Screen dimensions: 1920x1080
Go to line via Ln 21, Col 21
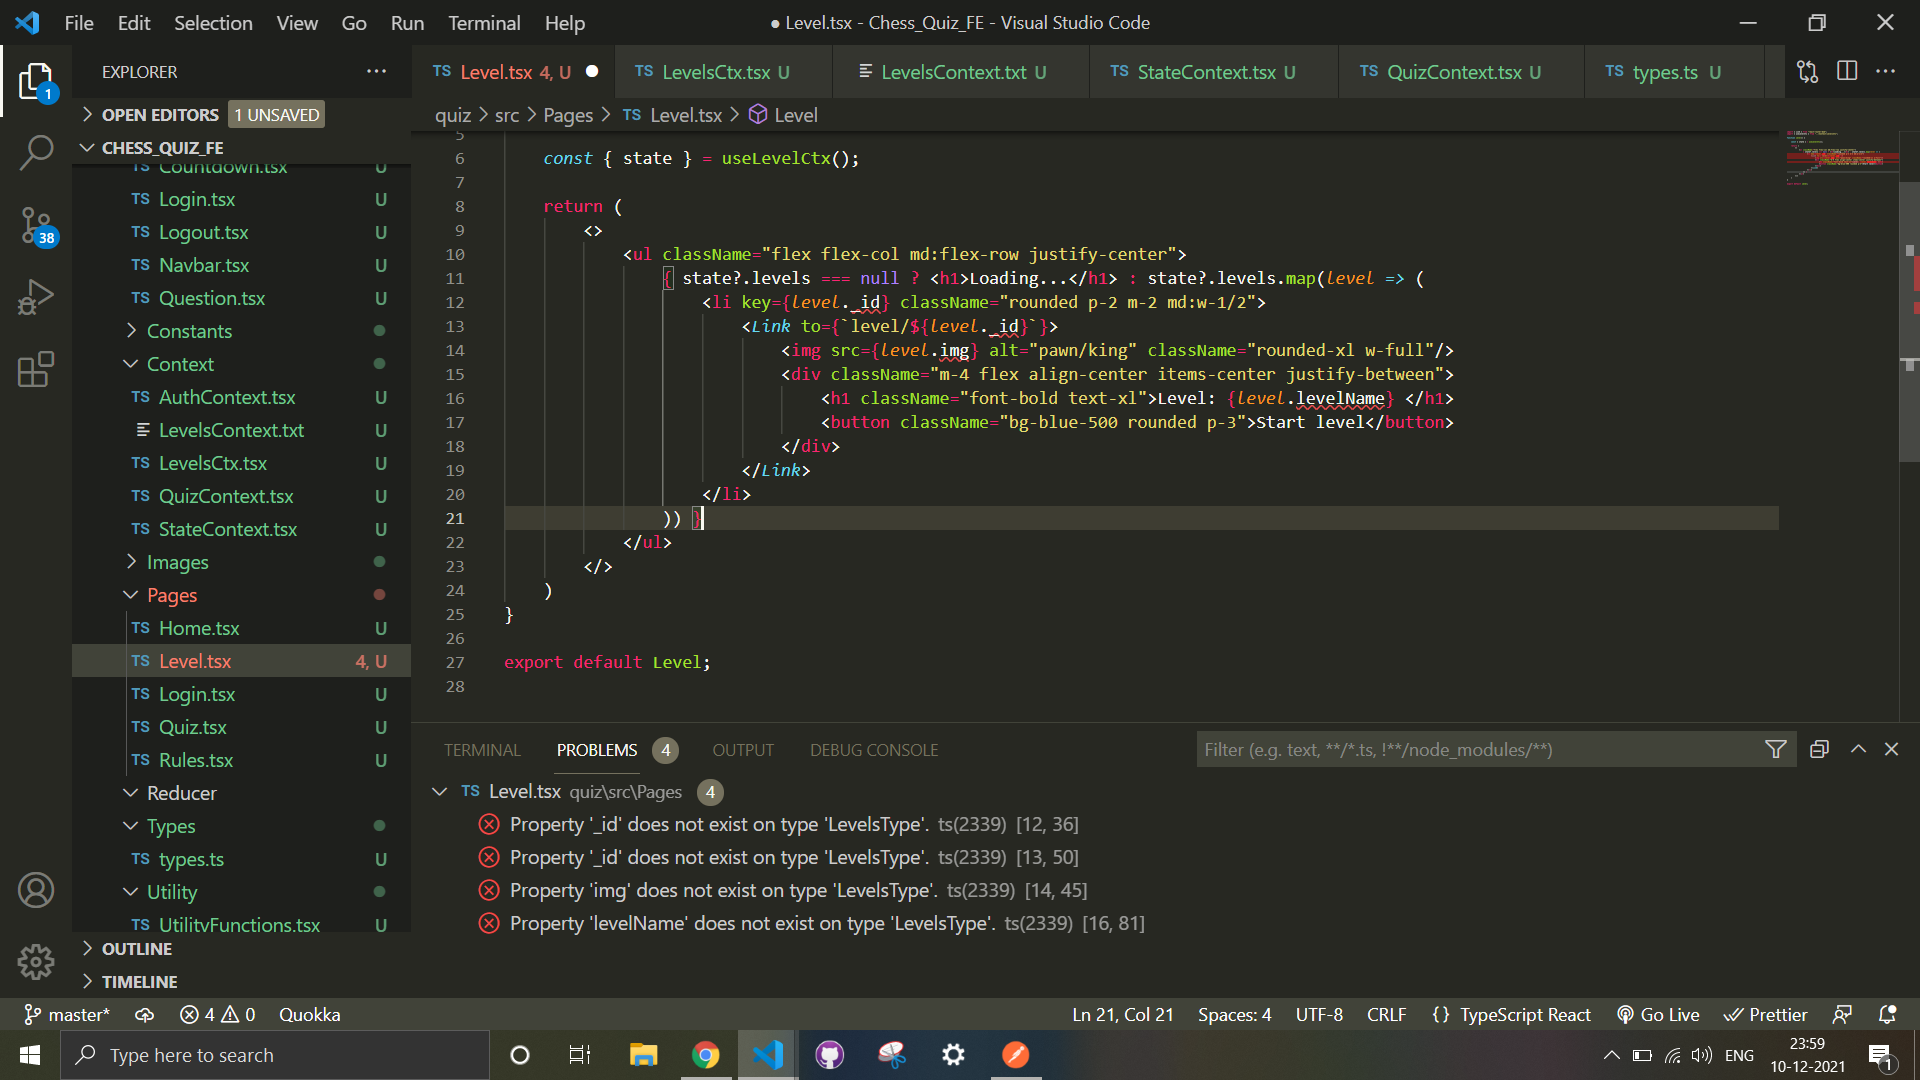click(x=1123, y=1014)
